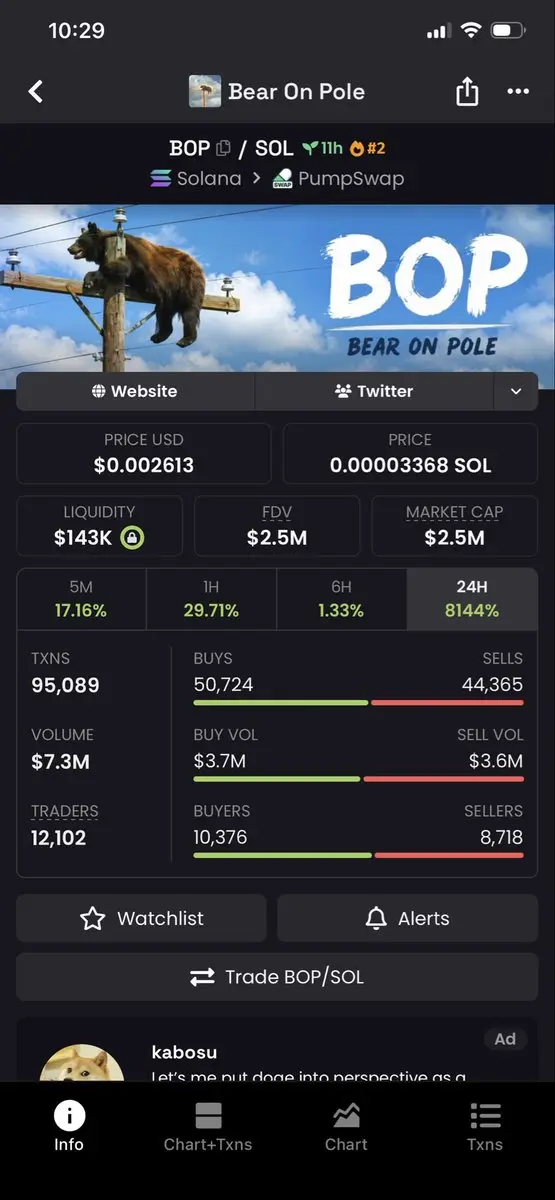555x1200 pixels.
Task: Tap the flame trending #2 badge
Action: point(367,148)
